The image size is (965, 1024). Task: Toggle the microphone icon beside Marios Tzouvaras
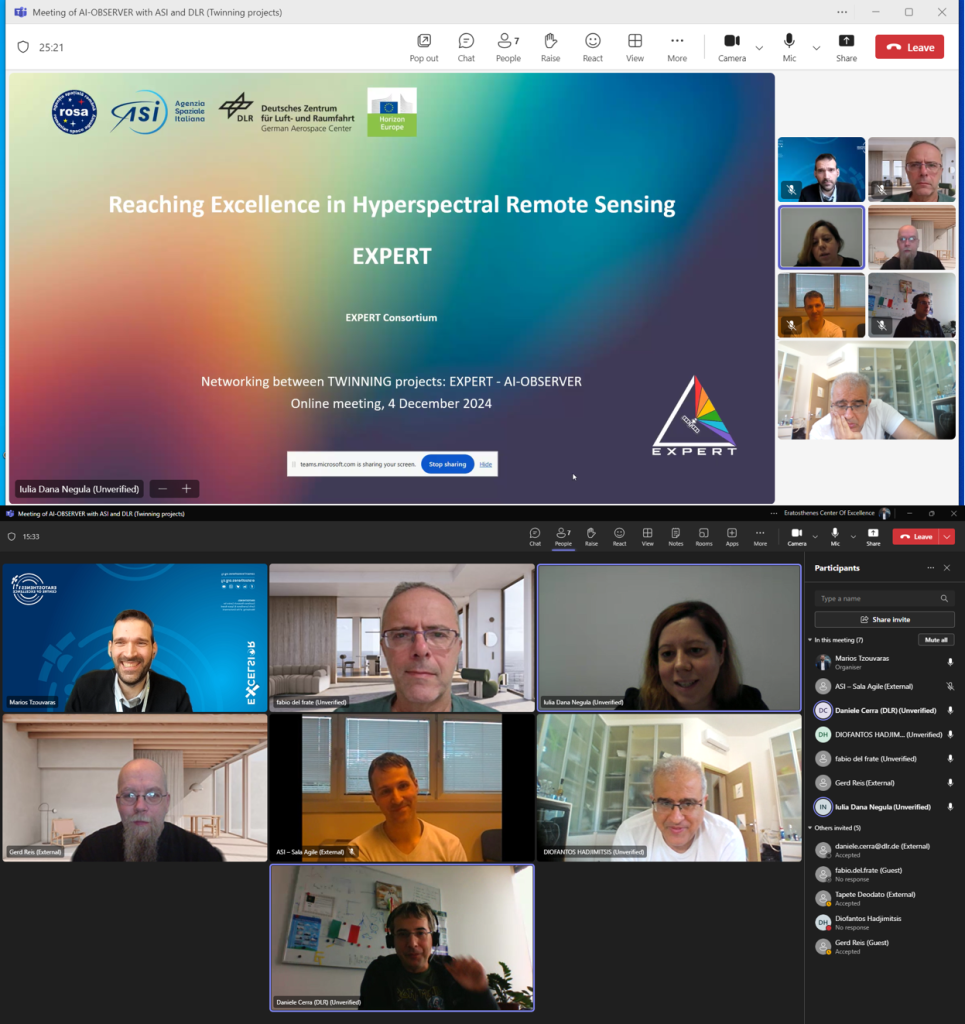(950, 662)
